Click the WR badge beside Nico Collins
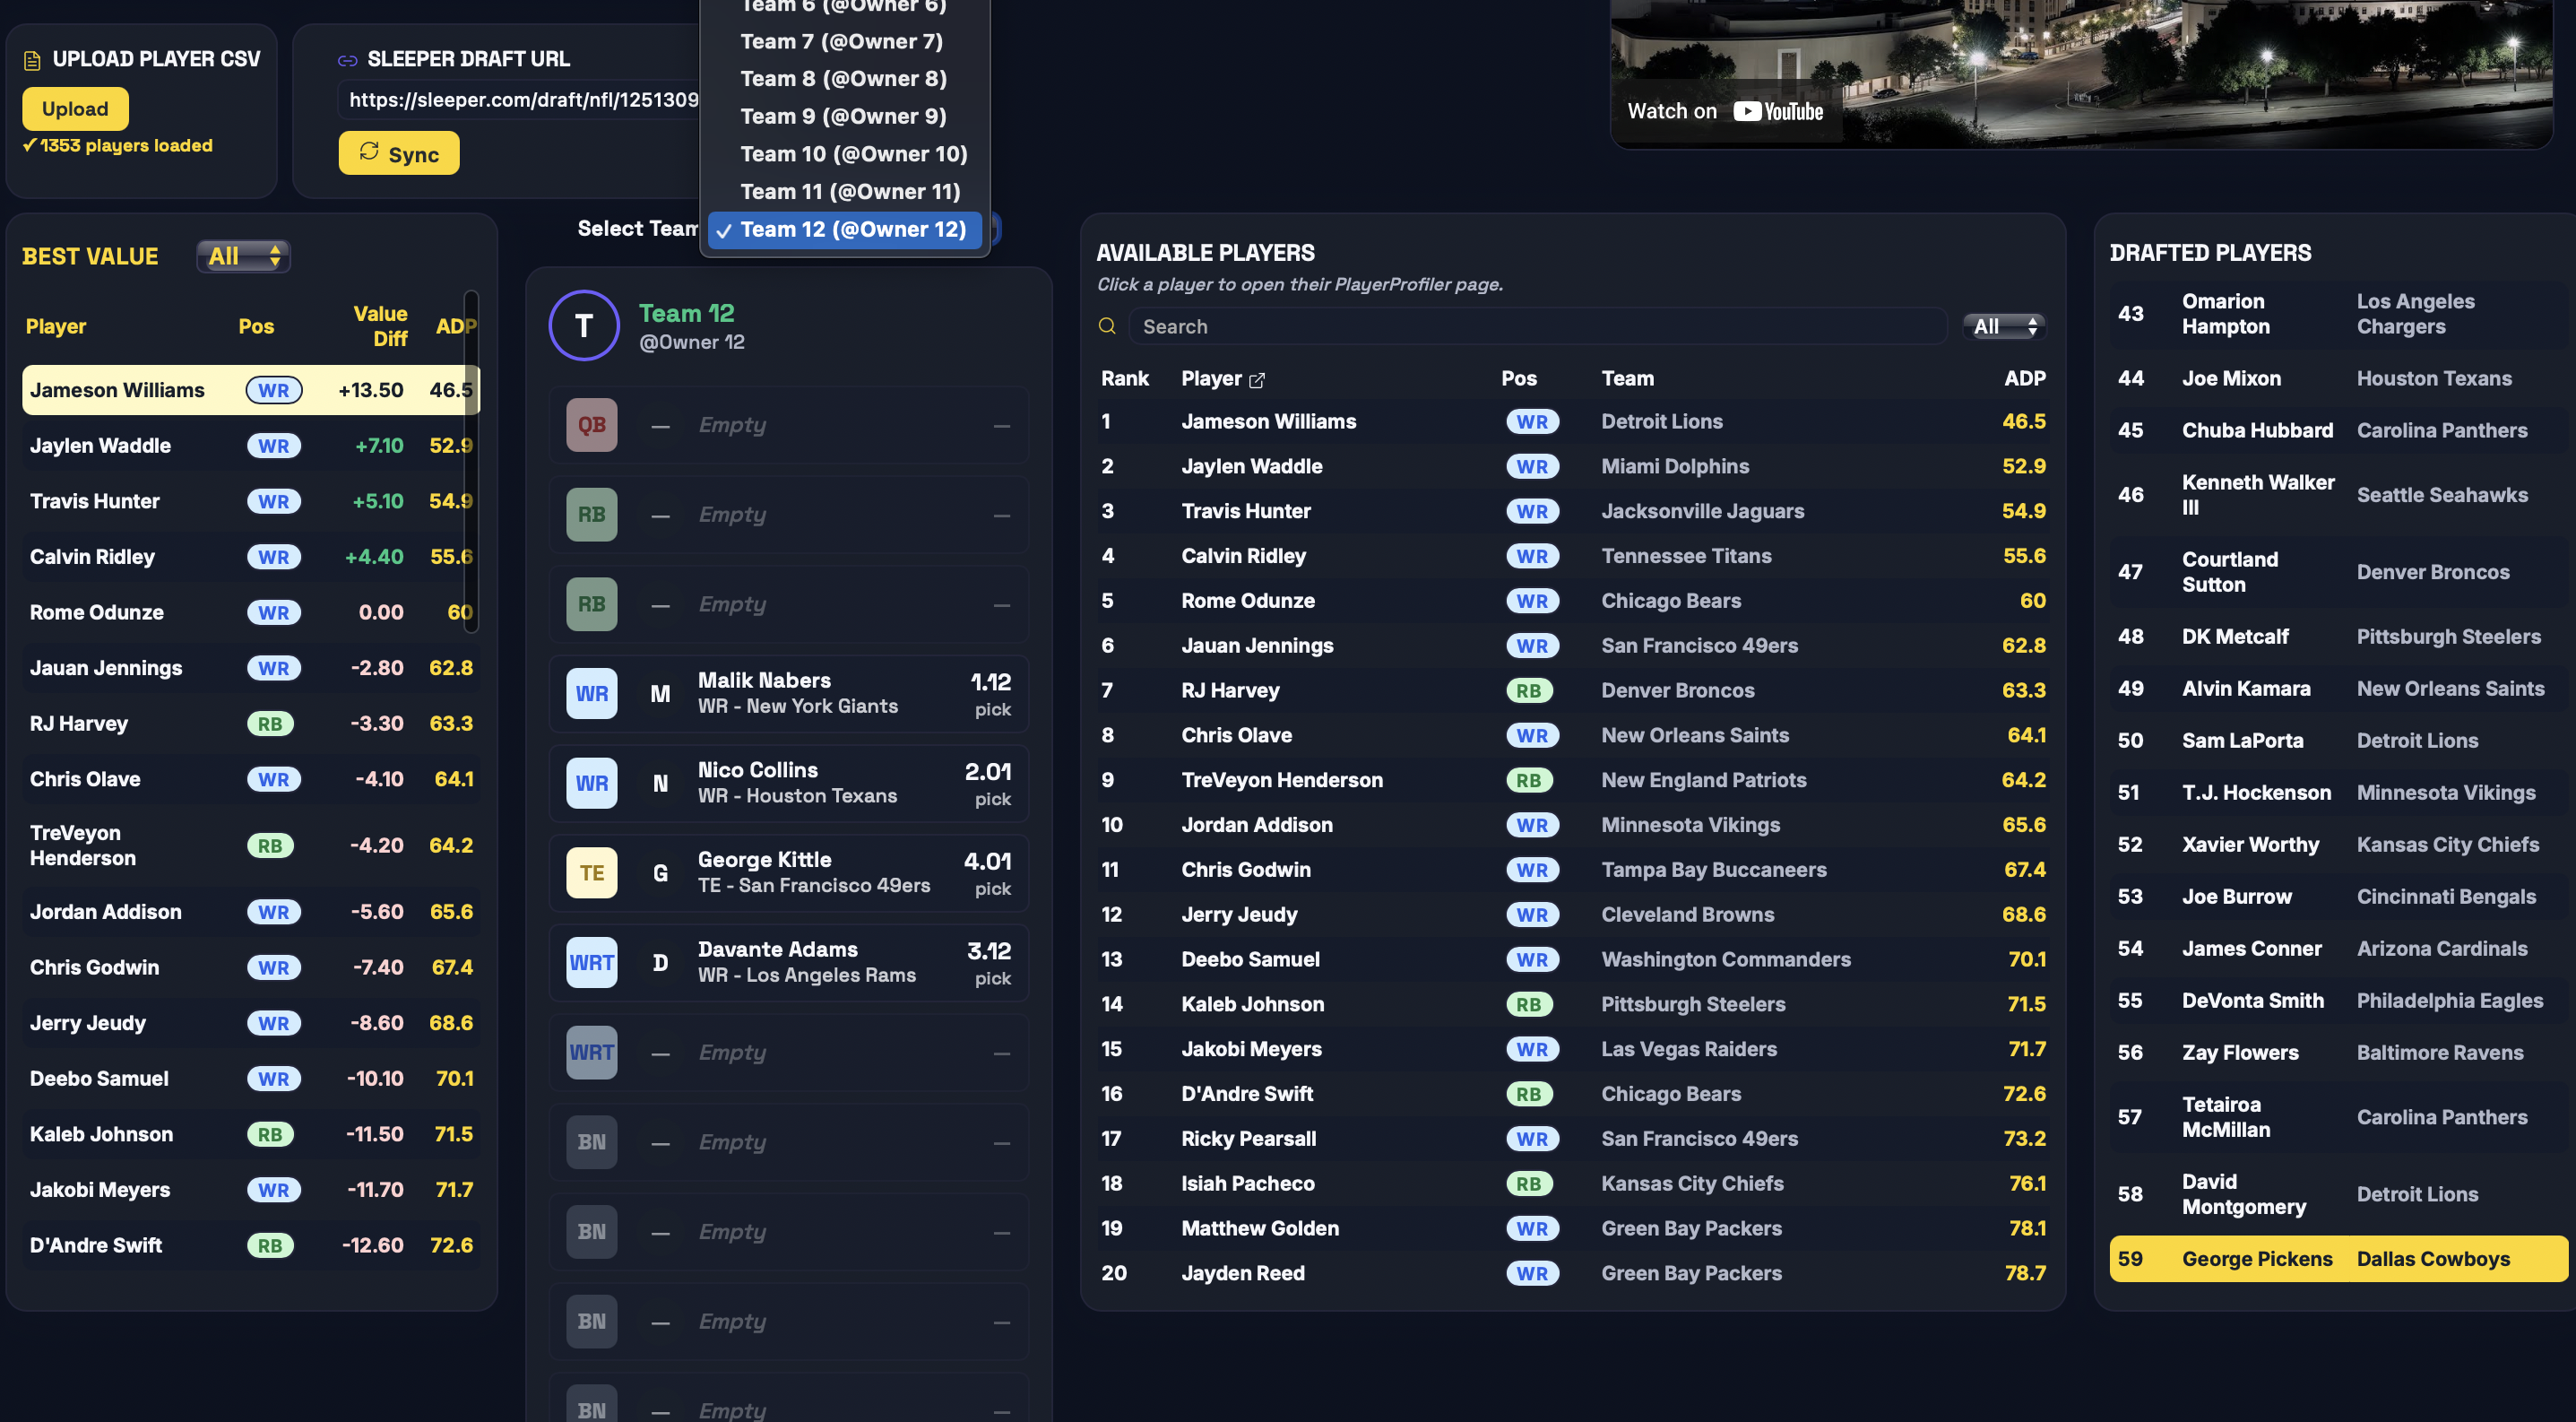 point(592,783)
